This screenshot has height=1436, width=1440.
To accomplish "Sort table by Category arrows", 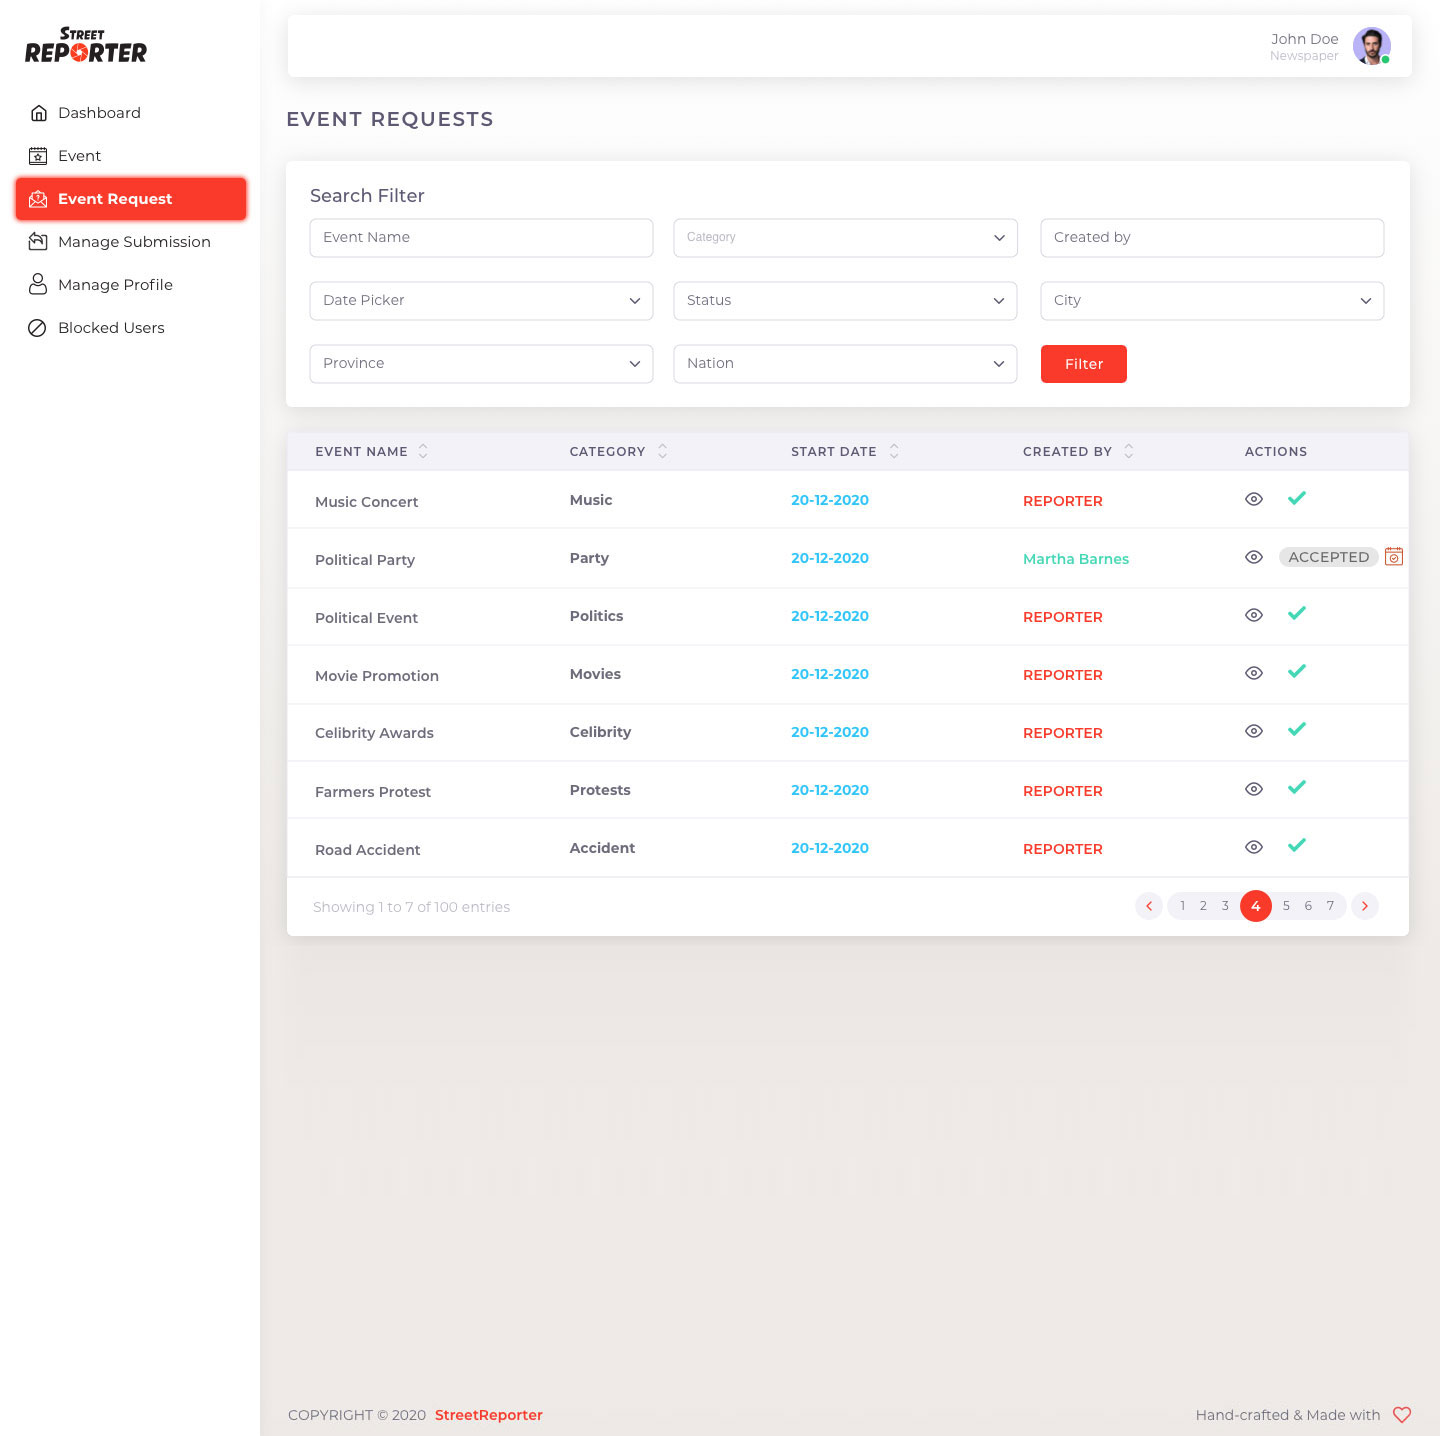I will [x=662, y=451].
